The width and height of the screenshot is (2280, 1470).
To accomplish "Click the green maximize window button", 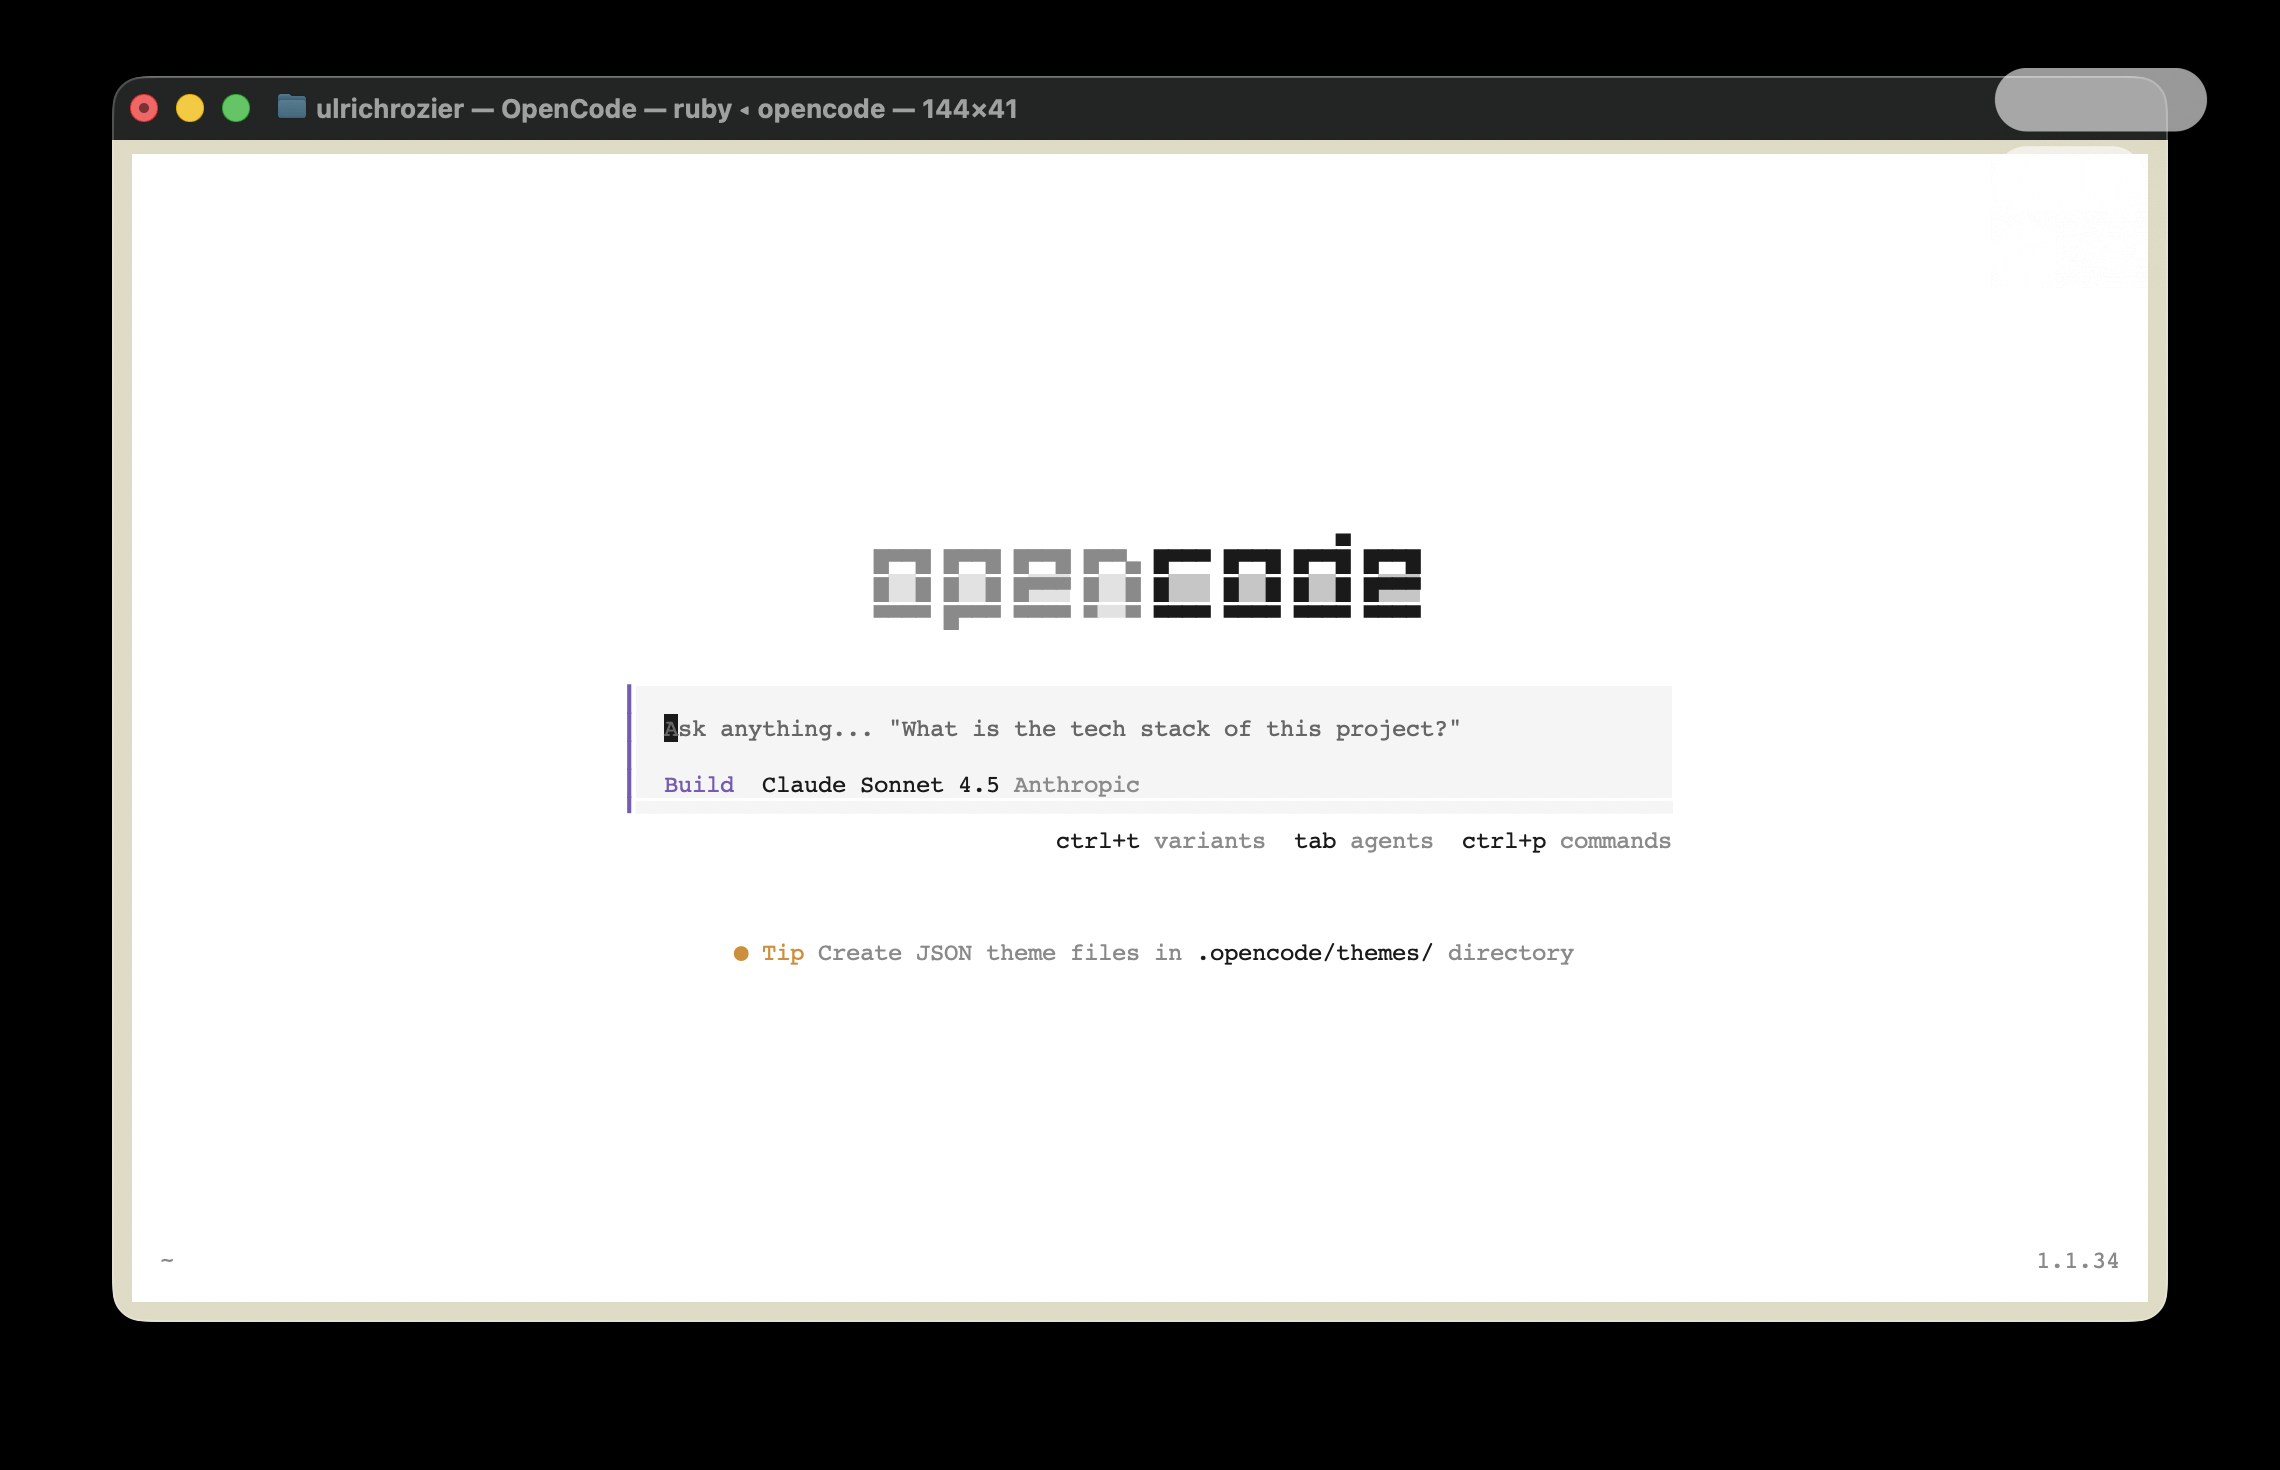I will 236,108.
